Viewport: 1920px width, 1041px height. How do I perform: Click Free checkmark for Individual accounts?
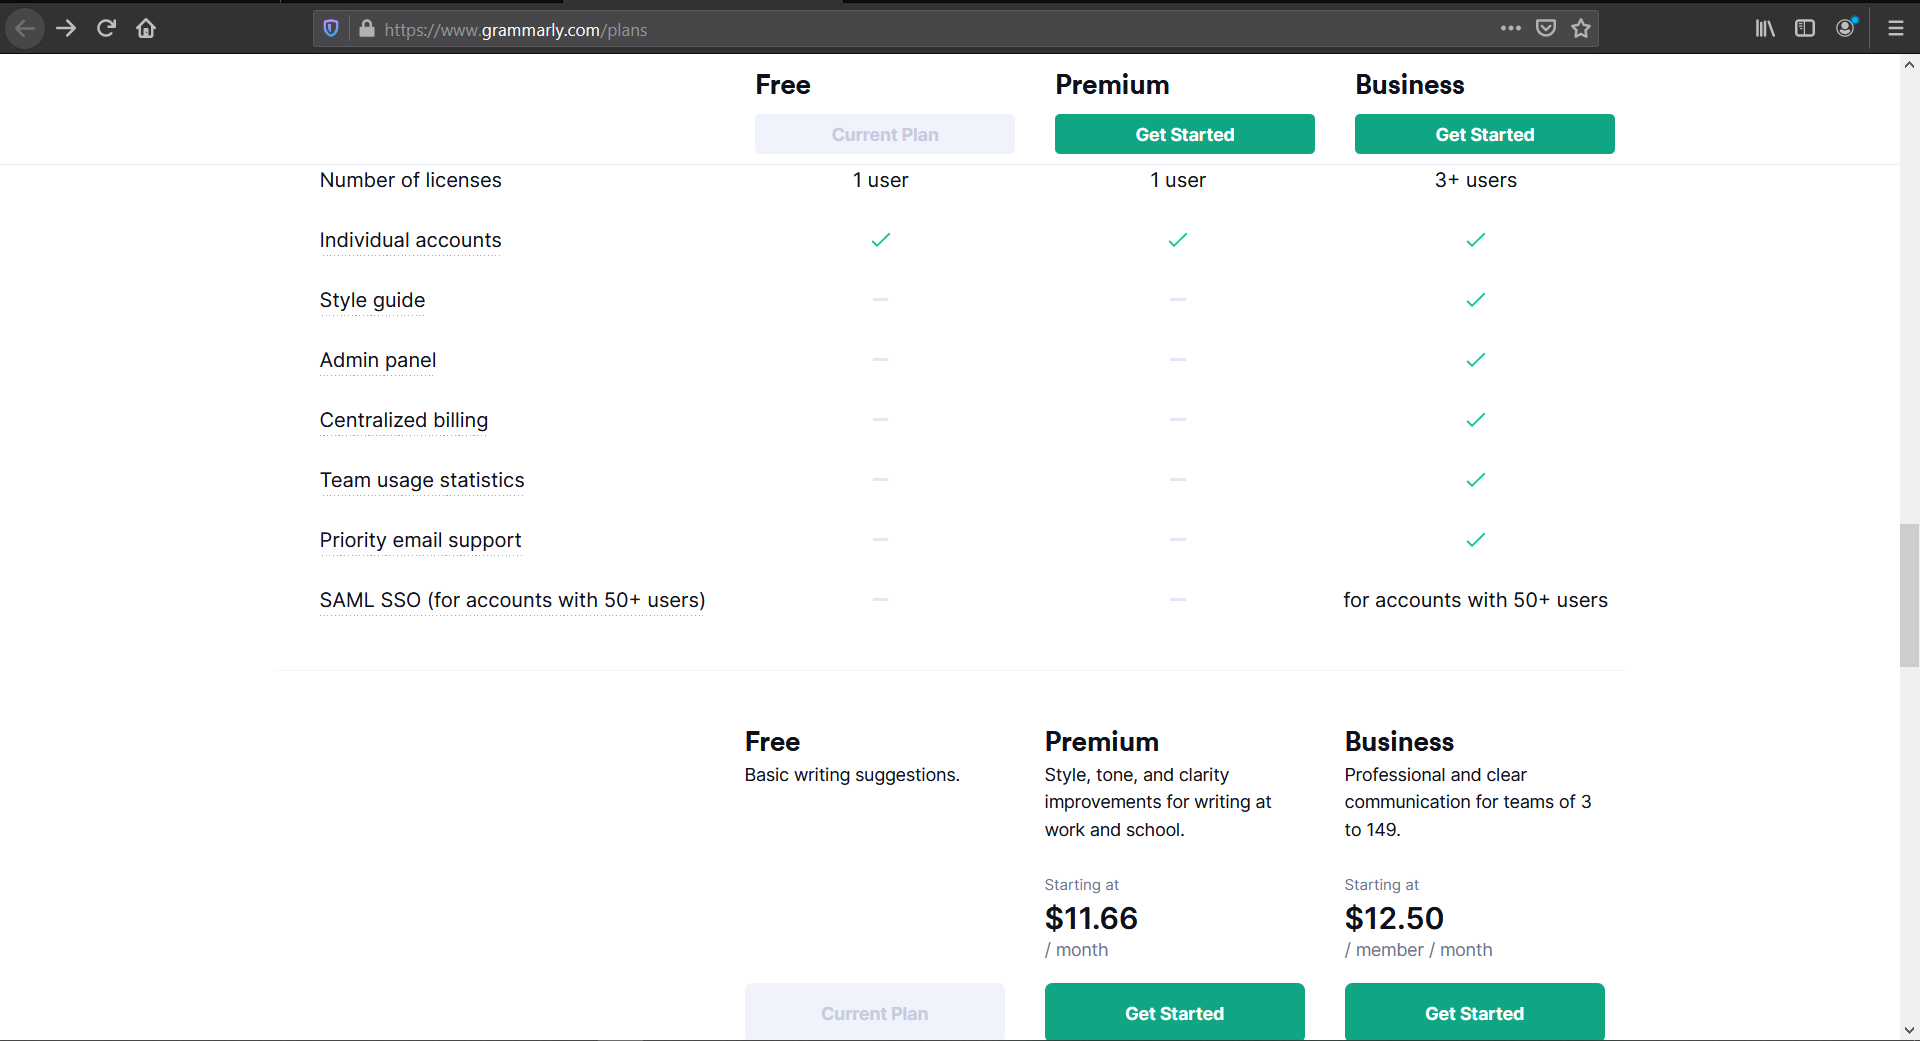click(880, 240)
